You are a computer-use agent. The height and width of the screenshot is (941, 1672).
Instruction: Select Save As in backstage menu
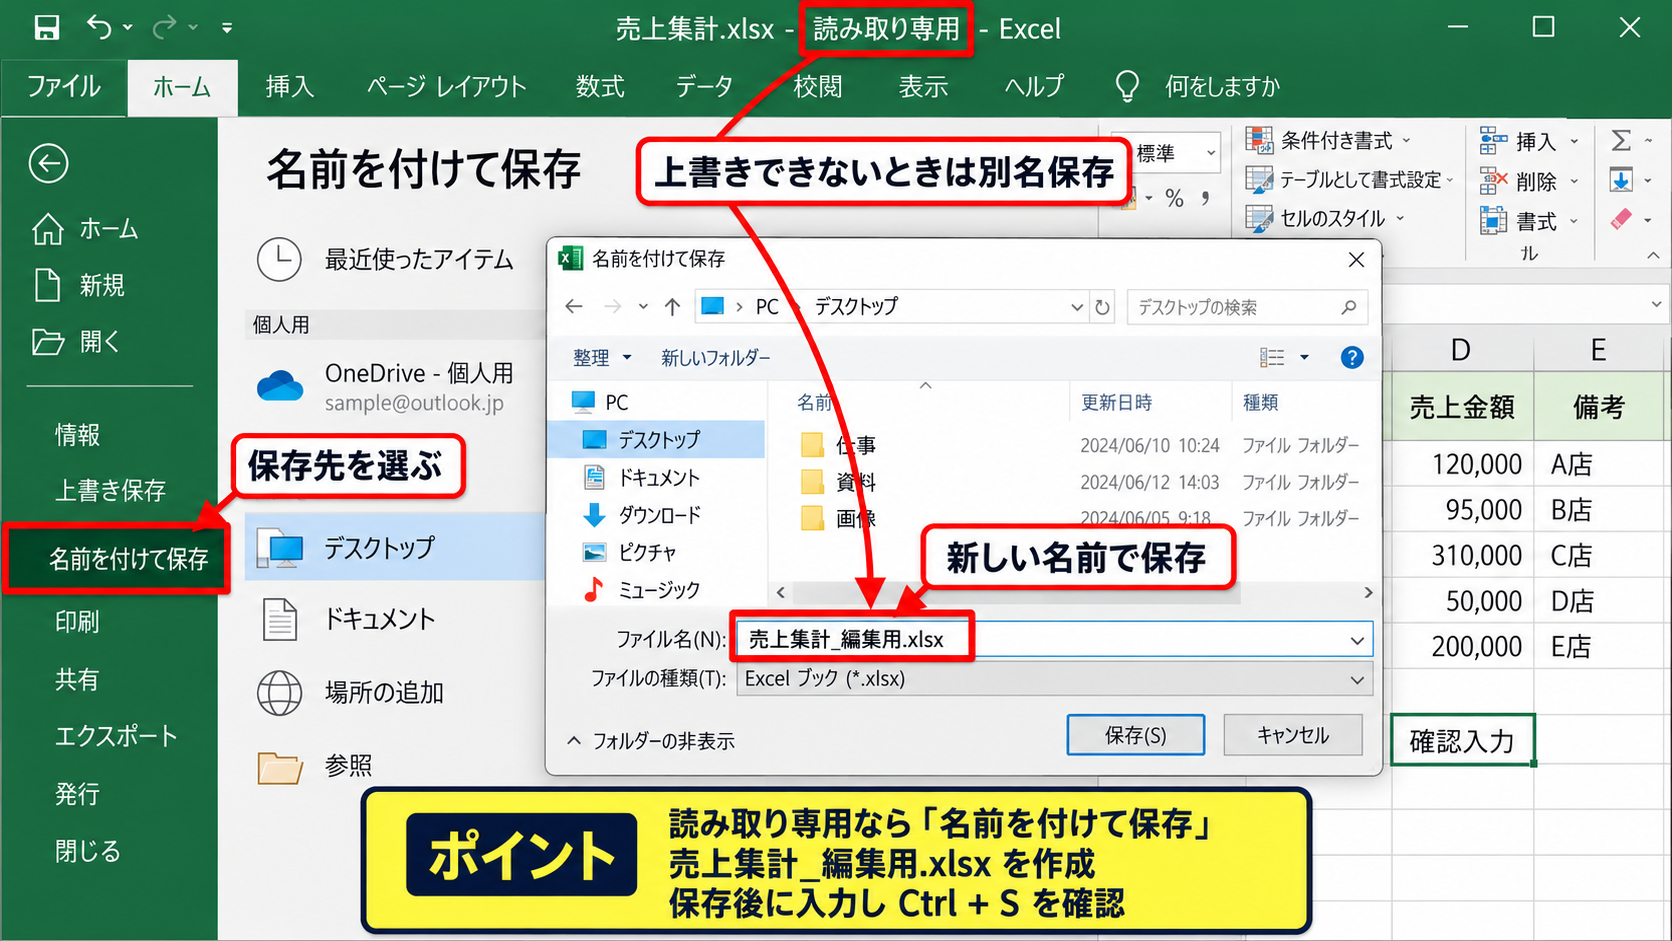point(116,558)
